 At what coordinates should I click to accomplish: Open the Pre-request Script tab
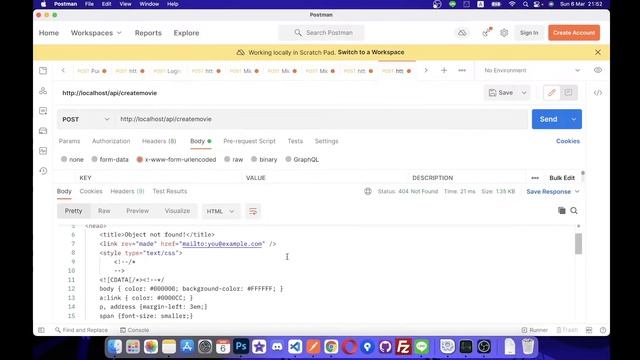coord(249,141)
